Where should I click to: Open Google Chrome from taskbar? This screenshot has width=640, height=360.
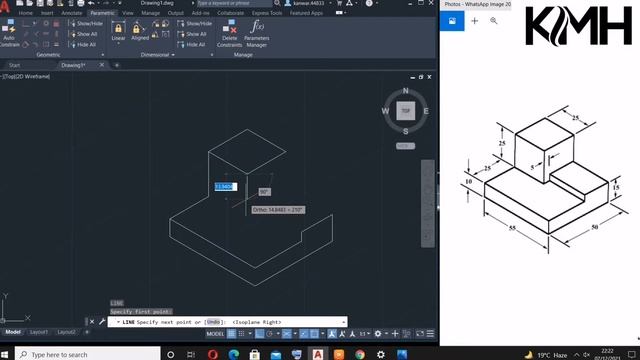pos(360,354)
